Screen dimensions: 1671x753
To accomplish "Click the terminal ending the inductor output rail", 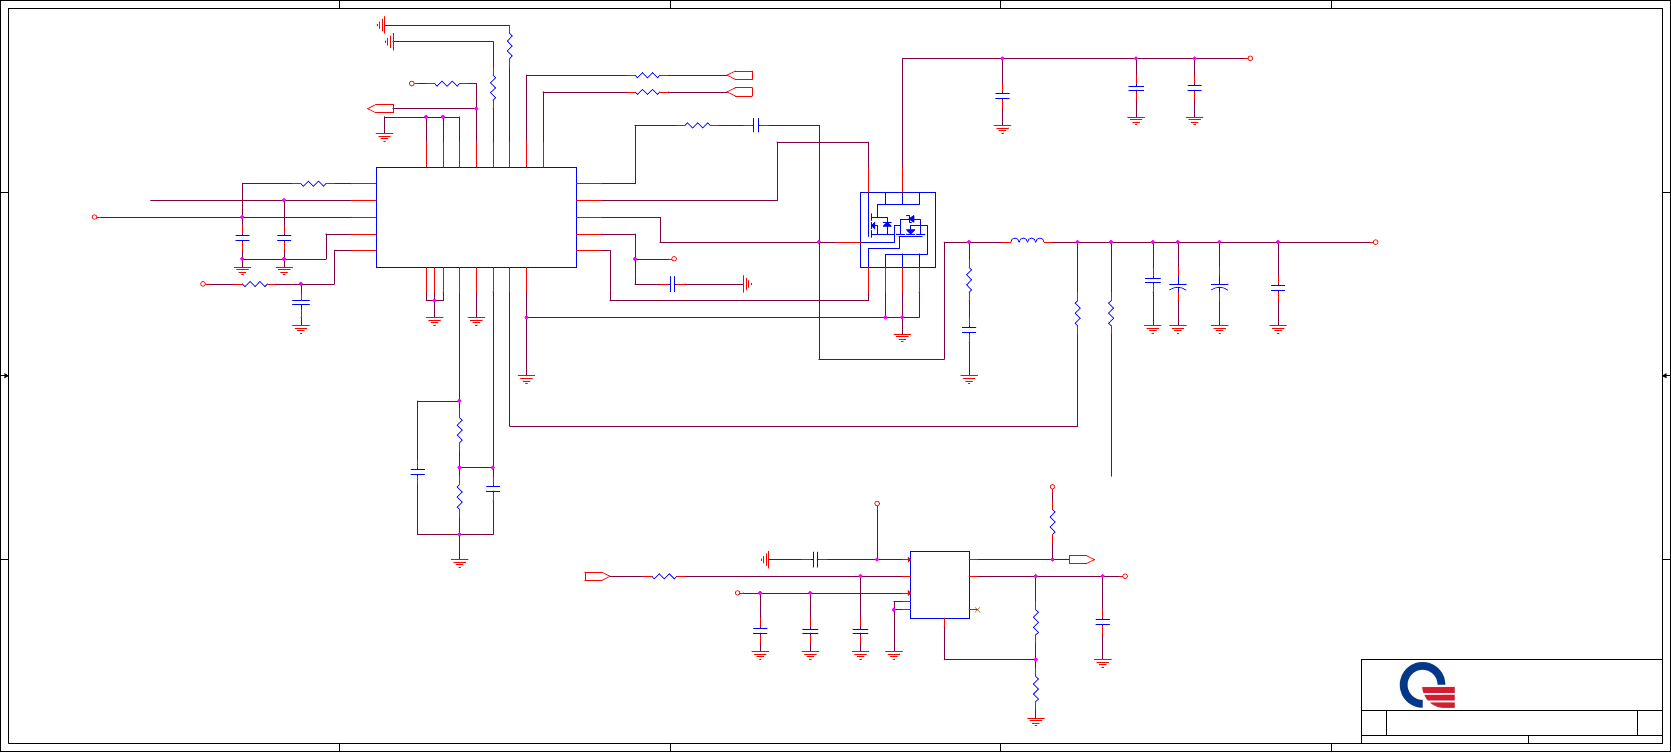I will tap(1375, 242).
